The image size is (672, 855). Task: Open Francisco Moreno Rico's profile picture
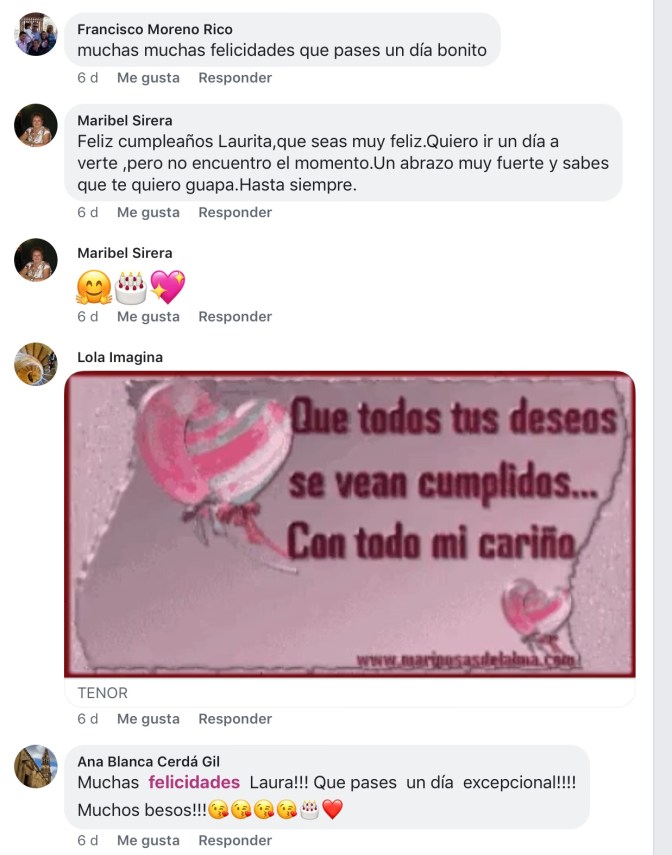tap(35, 34)
